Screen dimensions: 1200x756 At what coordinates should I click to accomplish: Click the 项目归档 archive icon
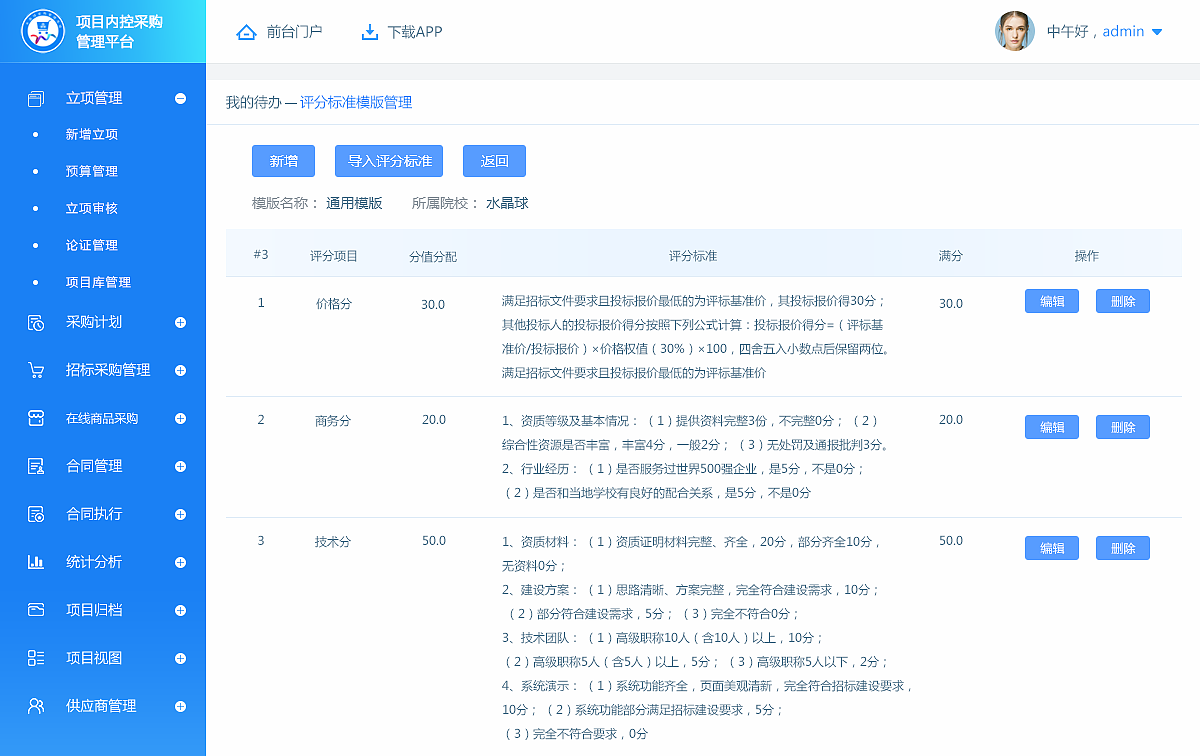tap(35, 610)
